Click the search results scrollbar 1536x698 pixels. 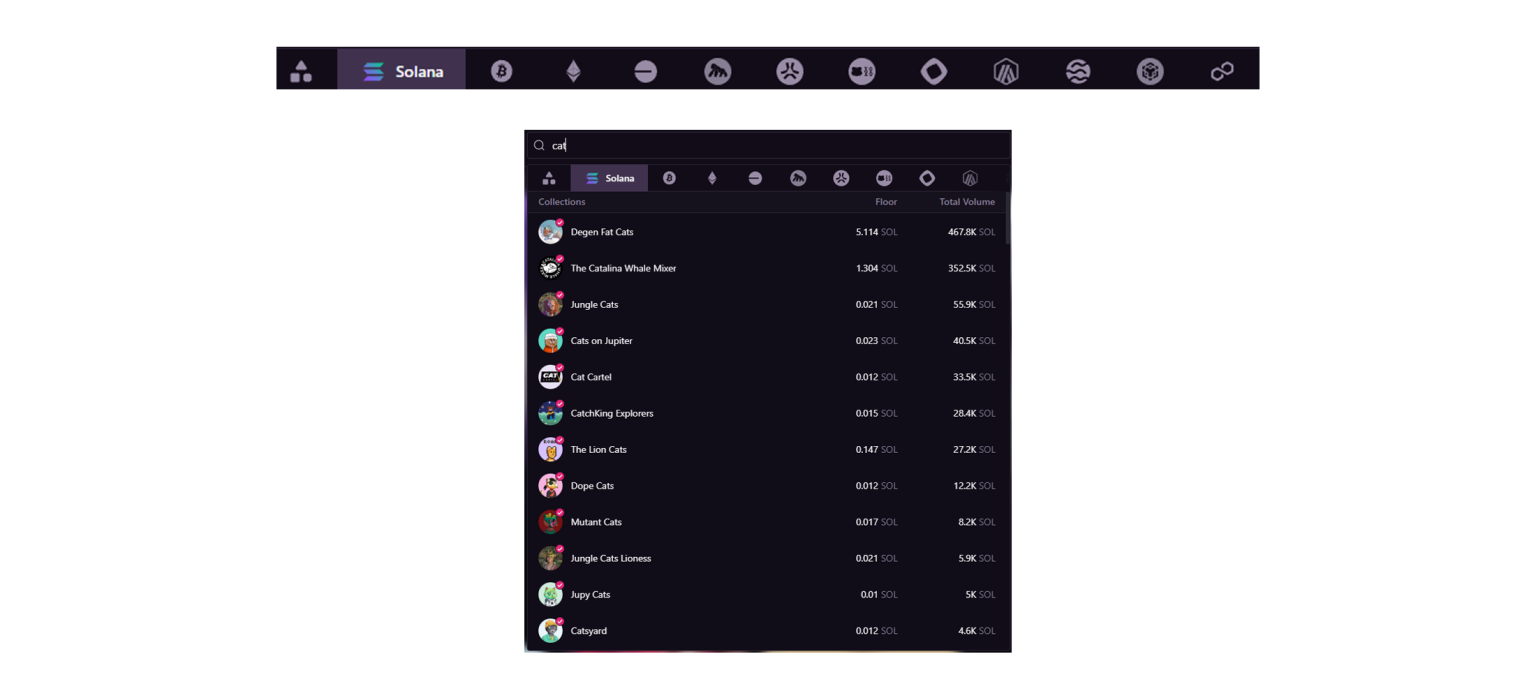[1008, 218]
